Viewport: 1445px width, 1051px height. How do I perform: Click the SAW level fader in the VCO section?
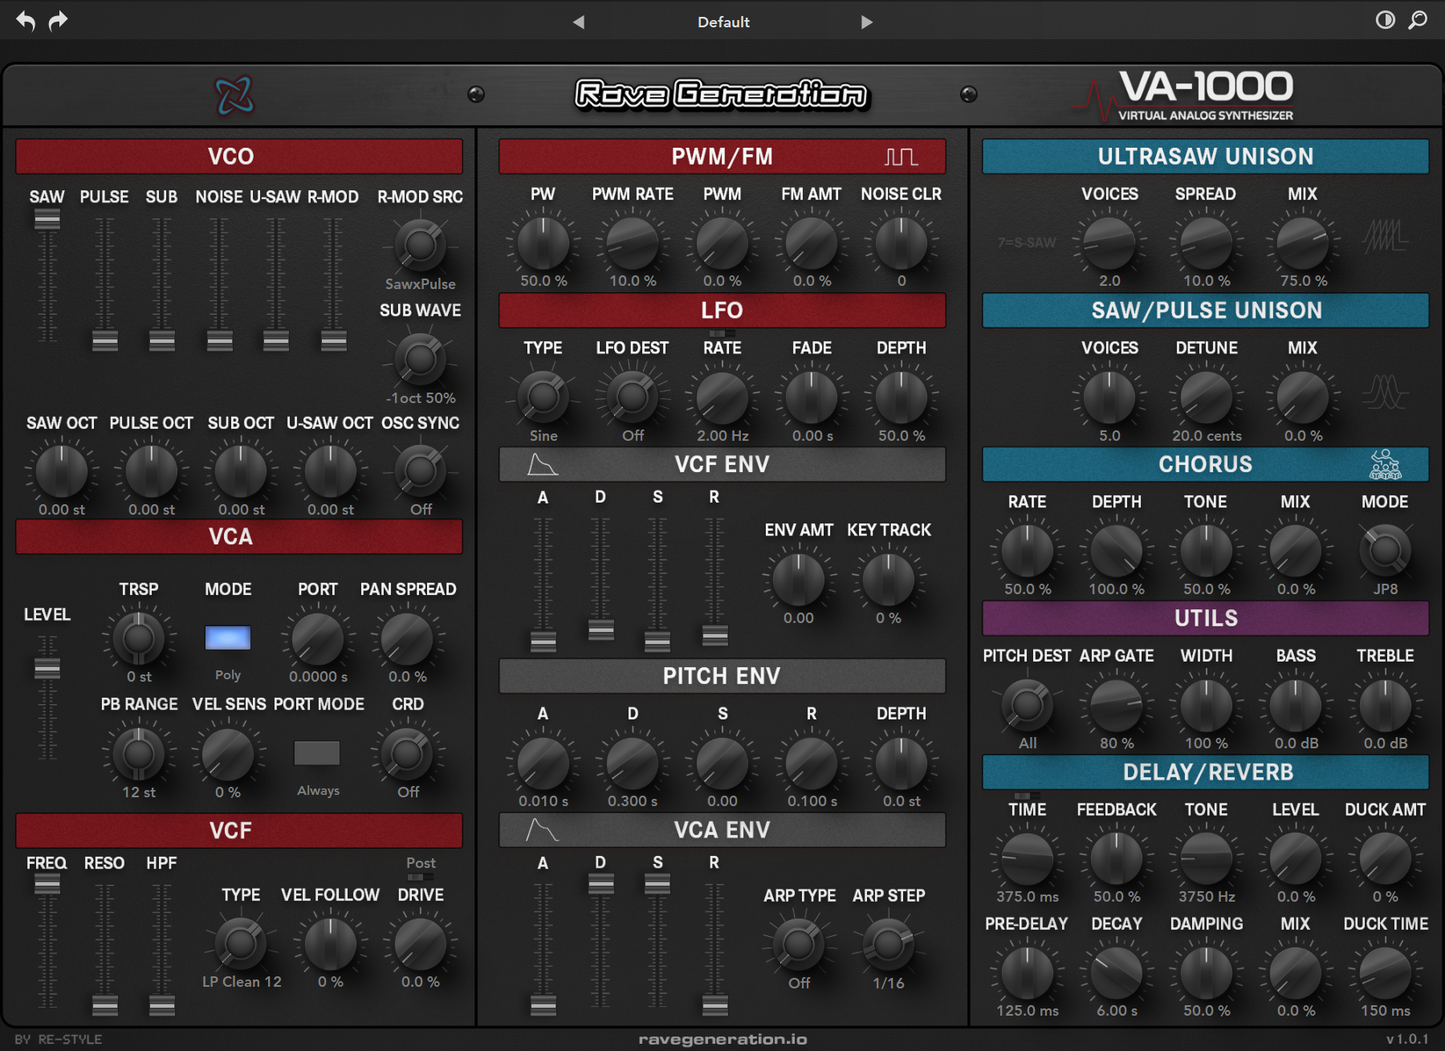(46, 217)
